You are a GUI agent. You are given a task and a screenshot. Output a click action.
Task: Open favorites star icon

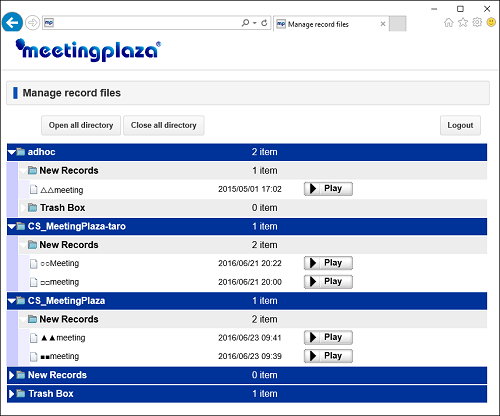click(x=463, y=22)
